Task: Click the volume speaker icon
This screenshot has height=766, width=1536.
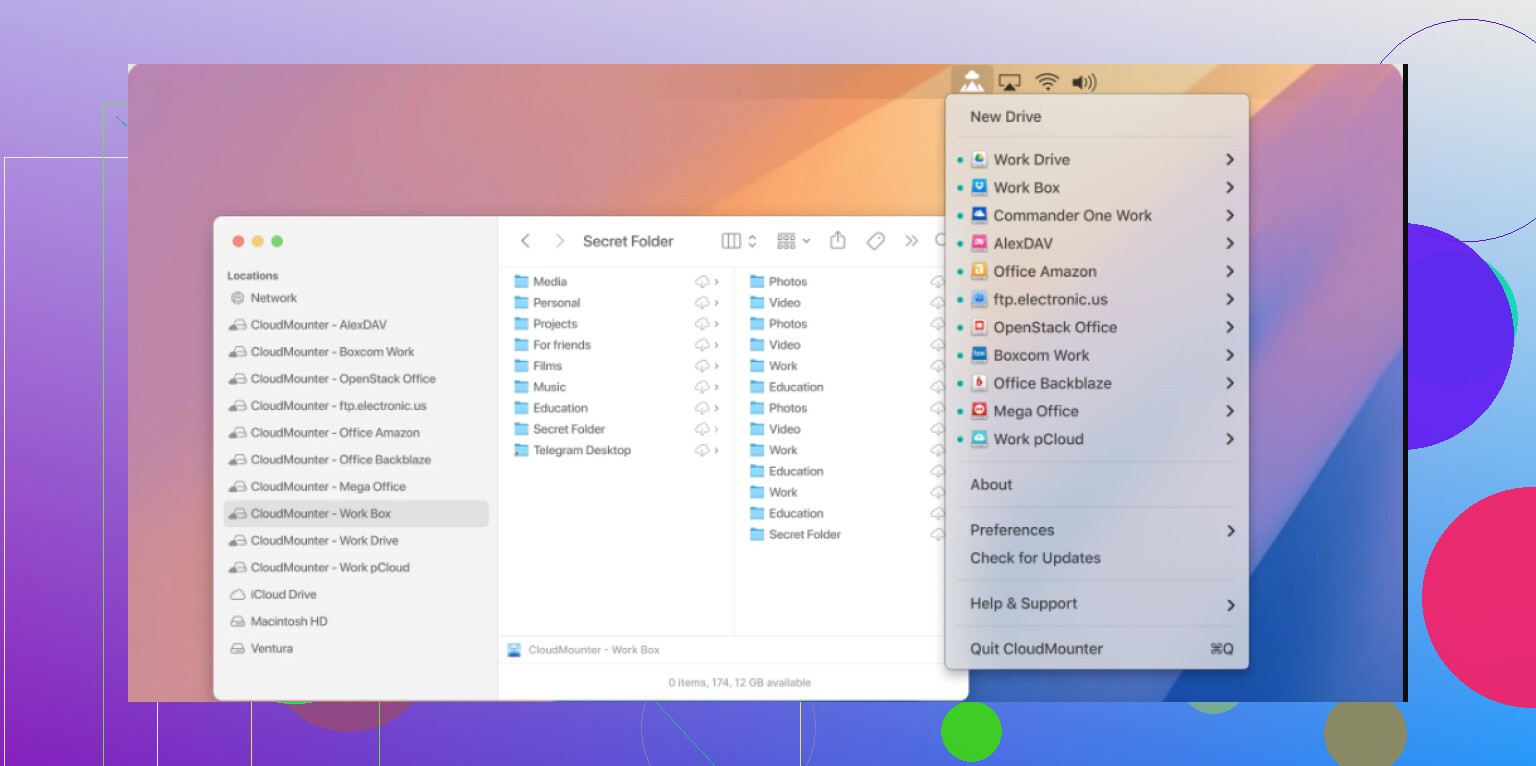Action: click(x=1083, y=82)
